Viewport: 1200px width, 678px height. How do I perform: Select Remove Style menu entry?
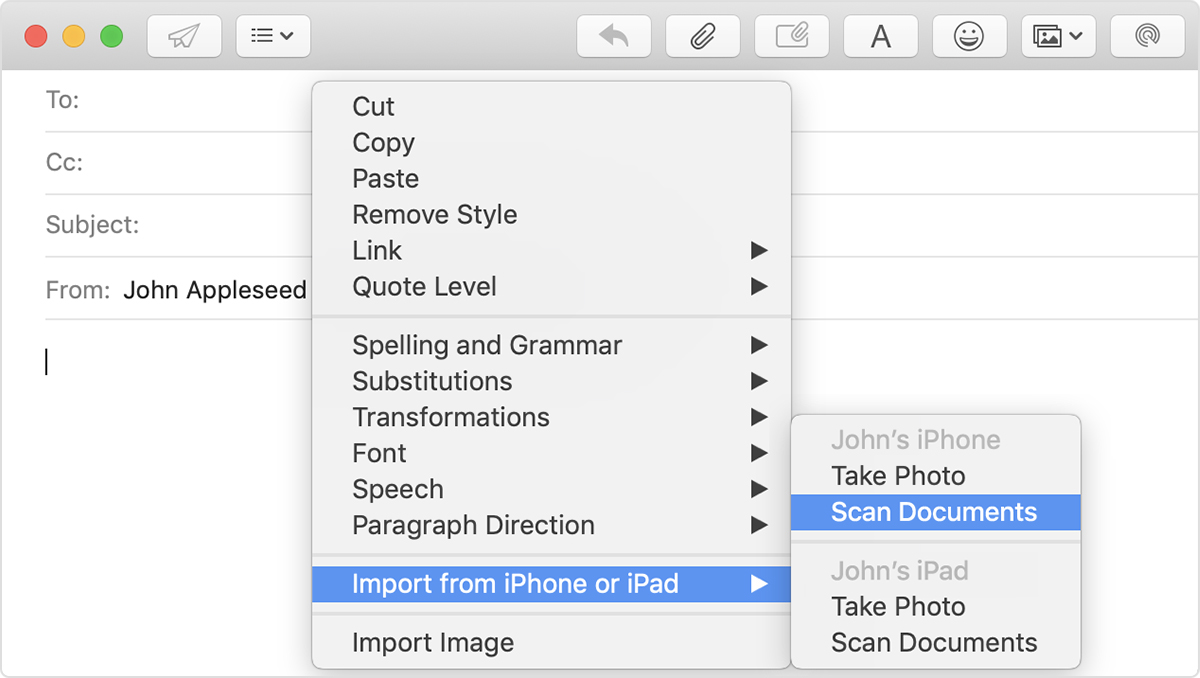coord(551,215)
